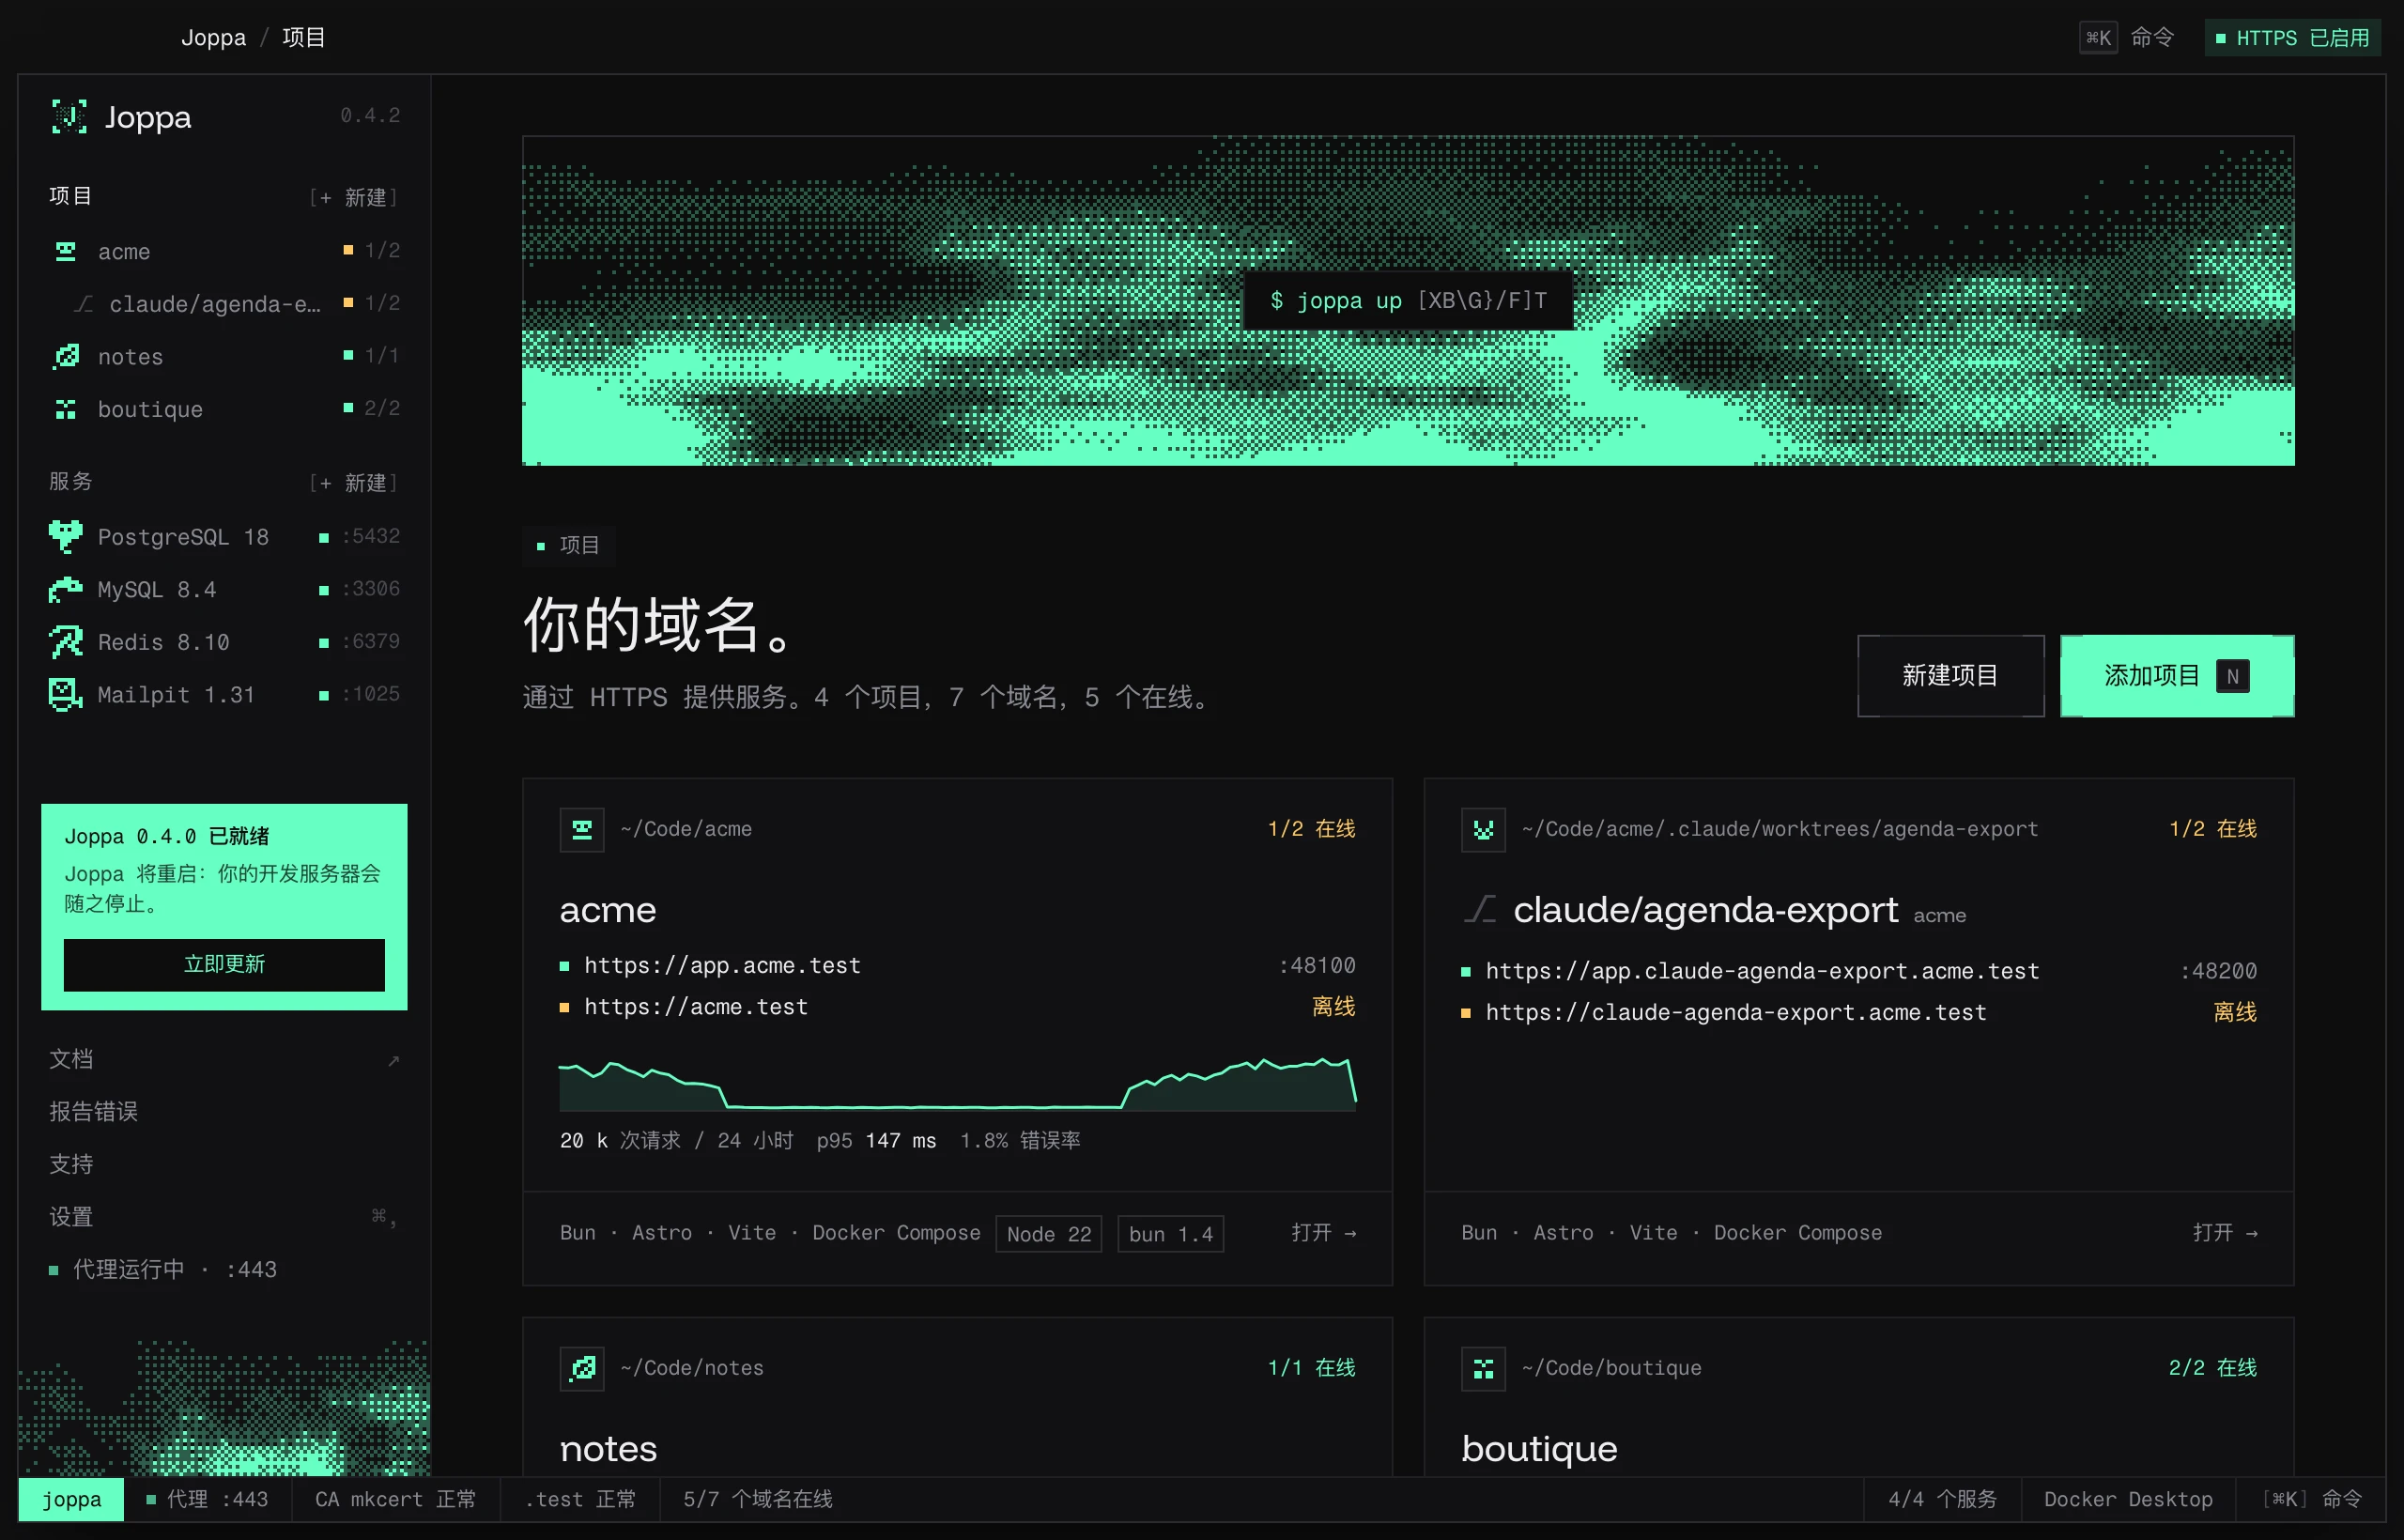
Task: Click the HTTPS 已启用 status badge
Action: point(2292,38)
